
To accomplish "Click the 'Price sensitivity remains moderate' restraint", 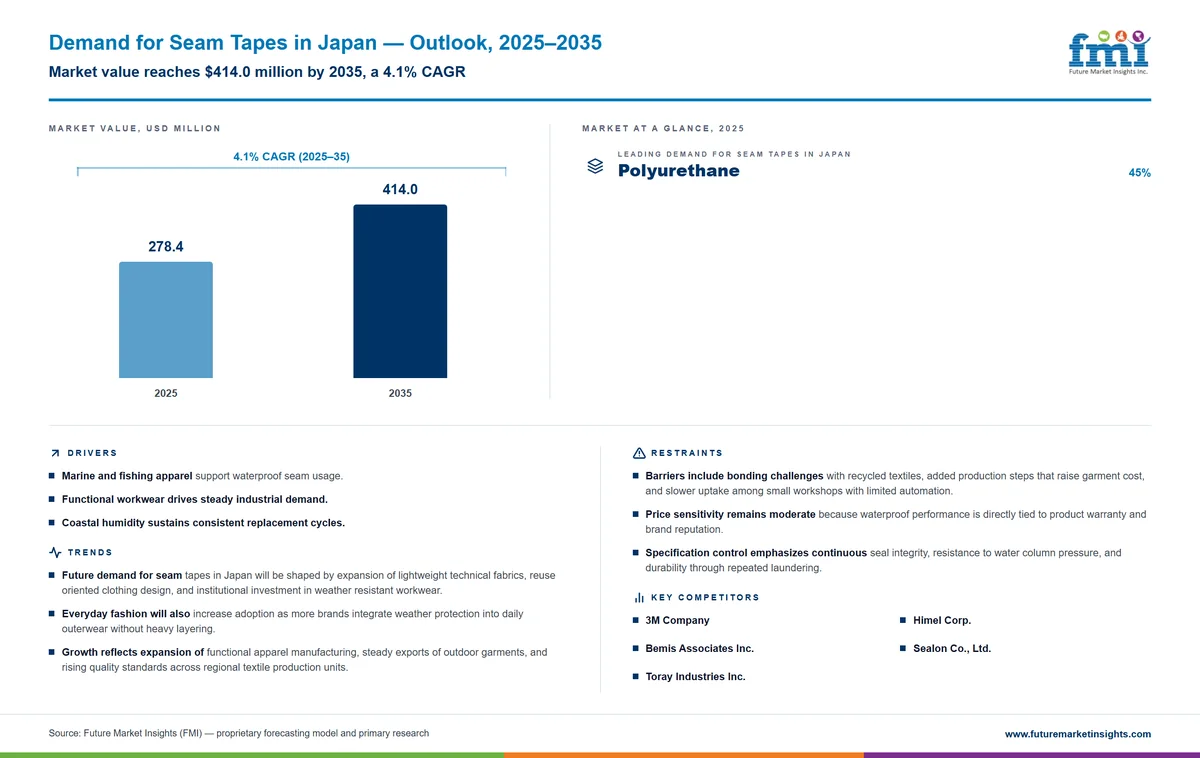I will (896, 522).
